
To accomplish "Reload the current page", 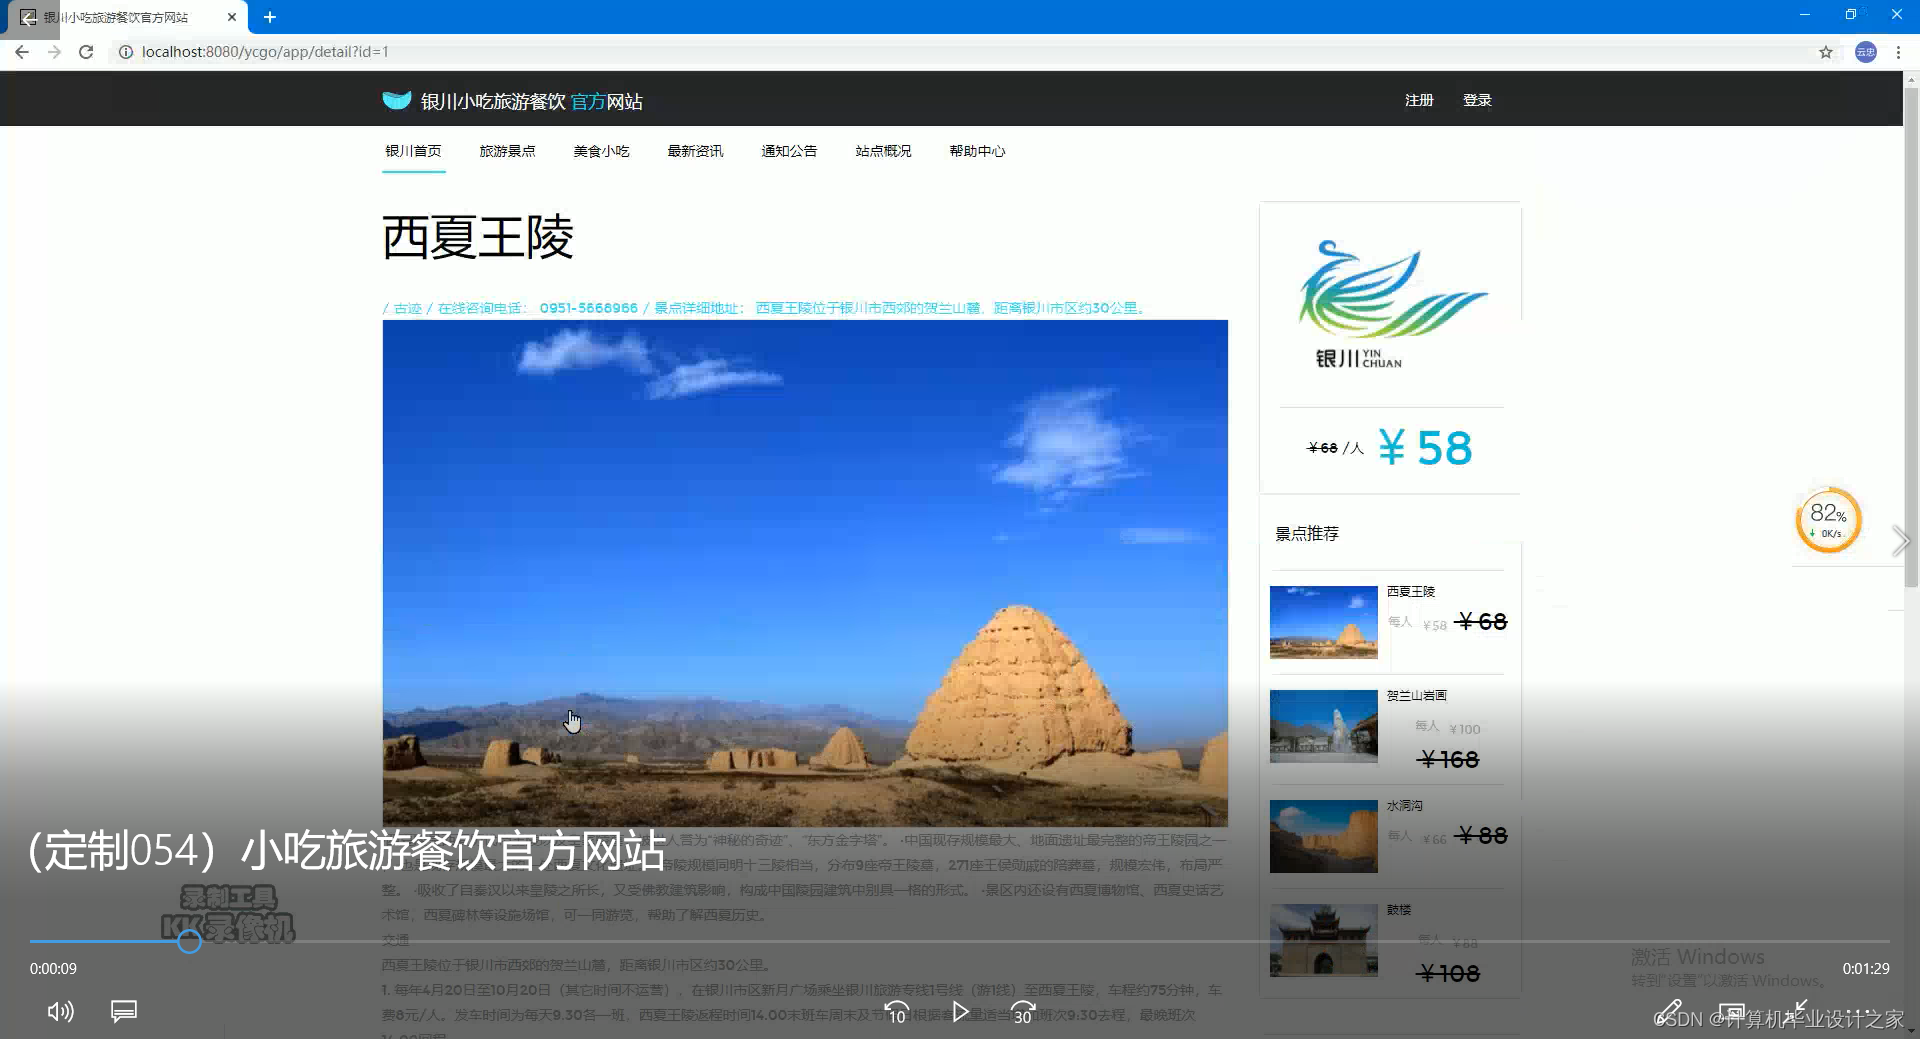I will click(86, 52).
